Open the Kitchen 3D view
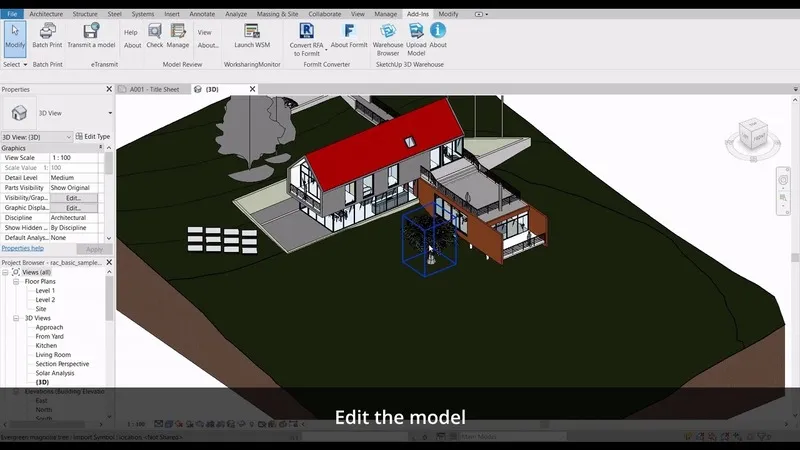Image resolution: width=800 pixels, height=450 pixels. tap(46, 345)
